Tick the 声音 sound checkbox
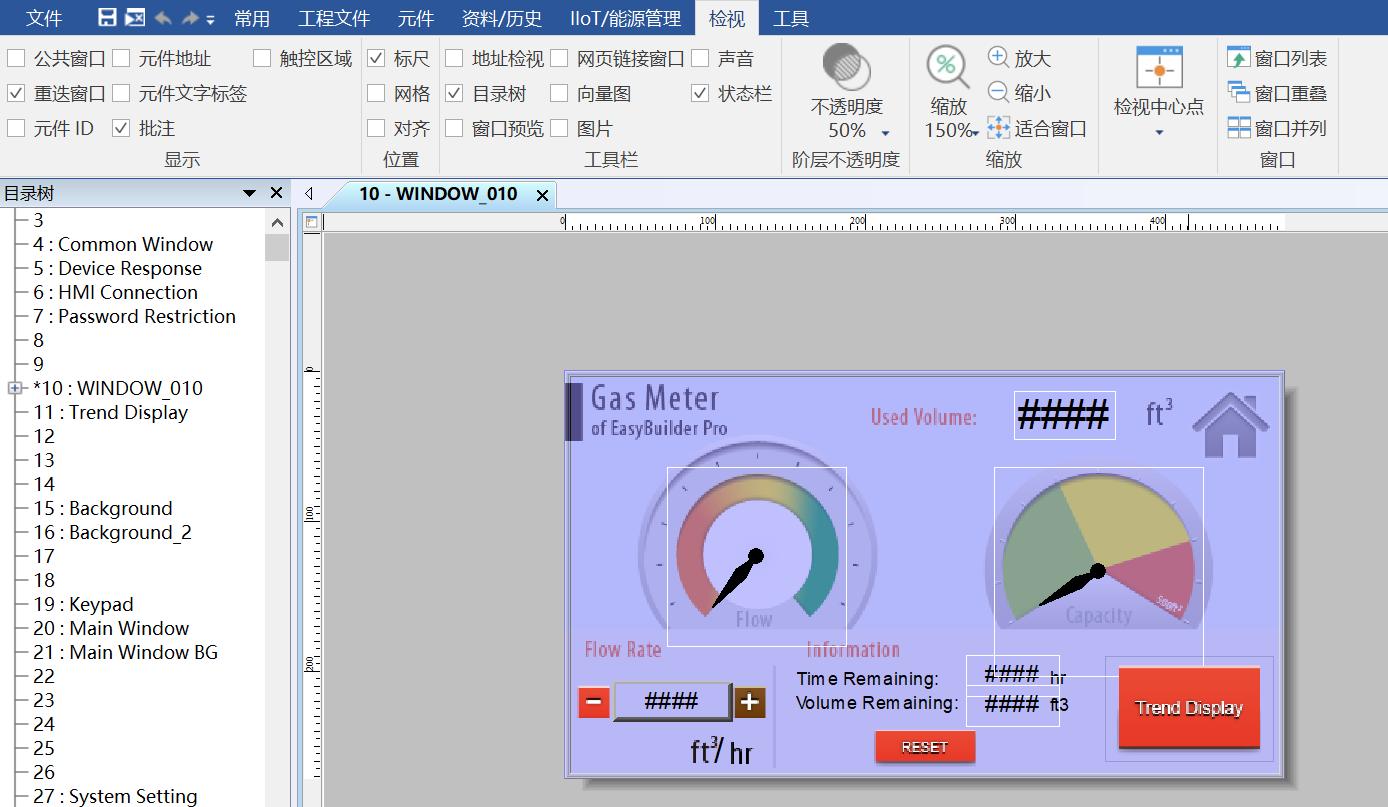The width and height of the screenshot is (1388, 807). point(700,58)
